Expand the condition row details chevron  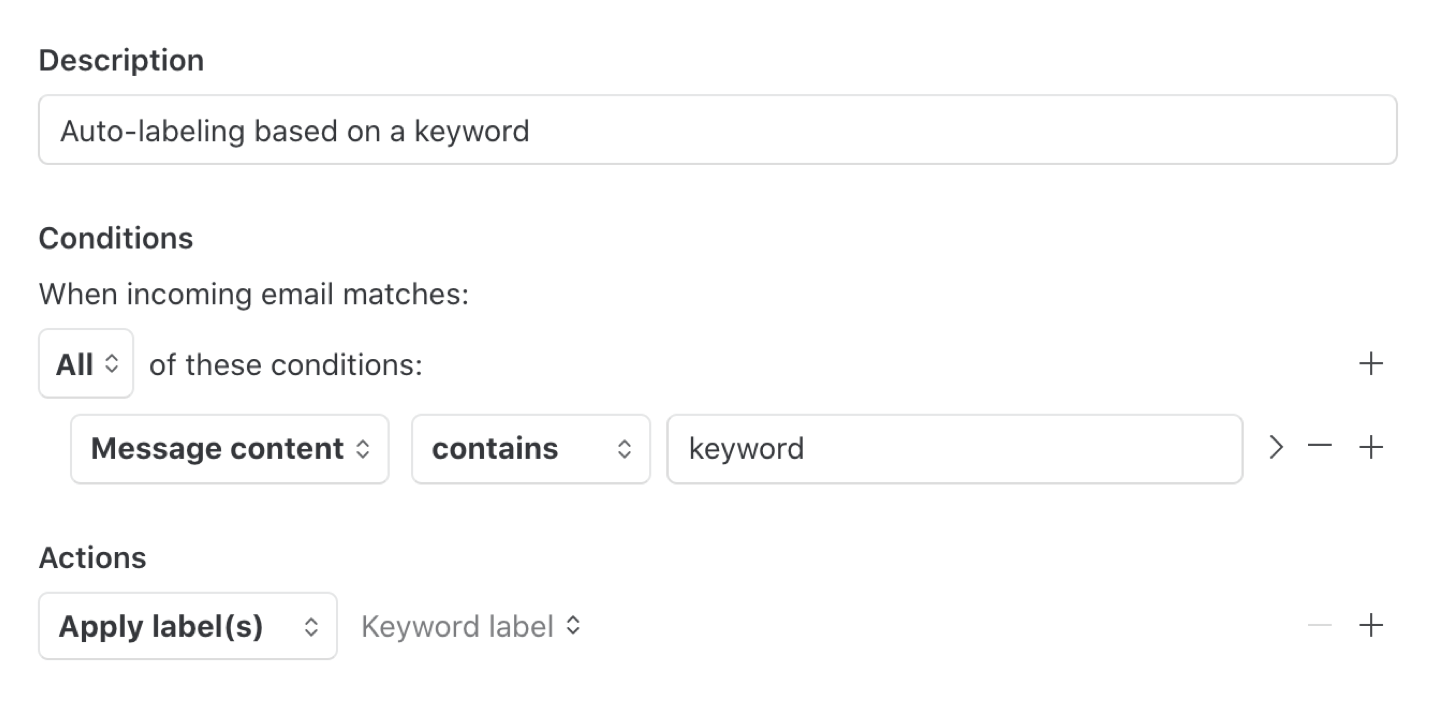tap(1276, 447)
